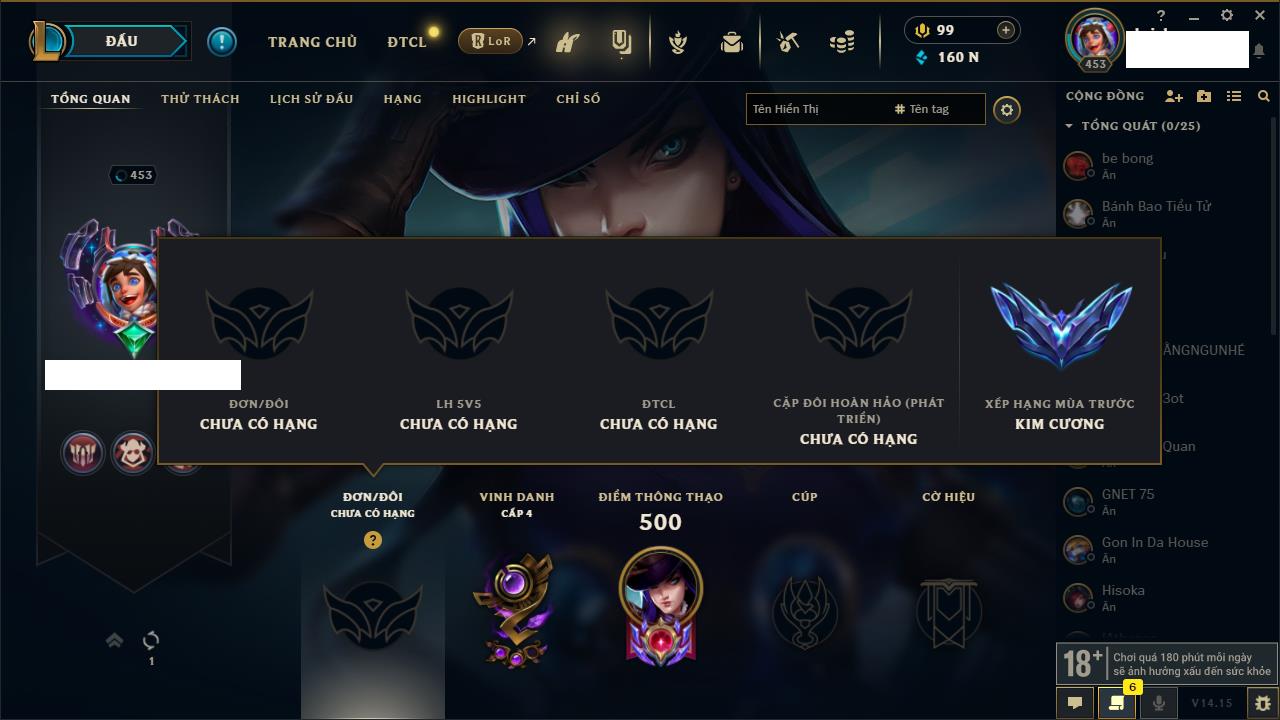Open the Loot hextech crafting icon
The height and width of the screenshot is (720, 1280).
click(x=788, y=42)
